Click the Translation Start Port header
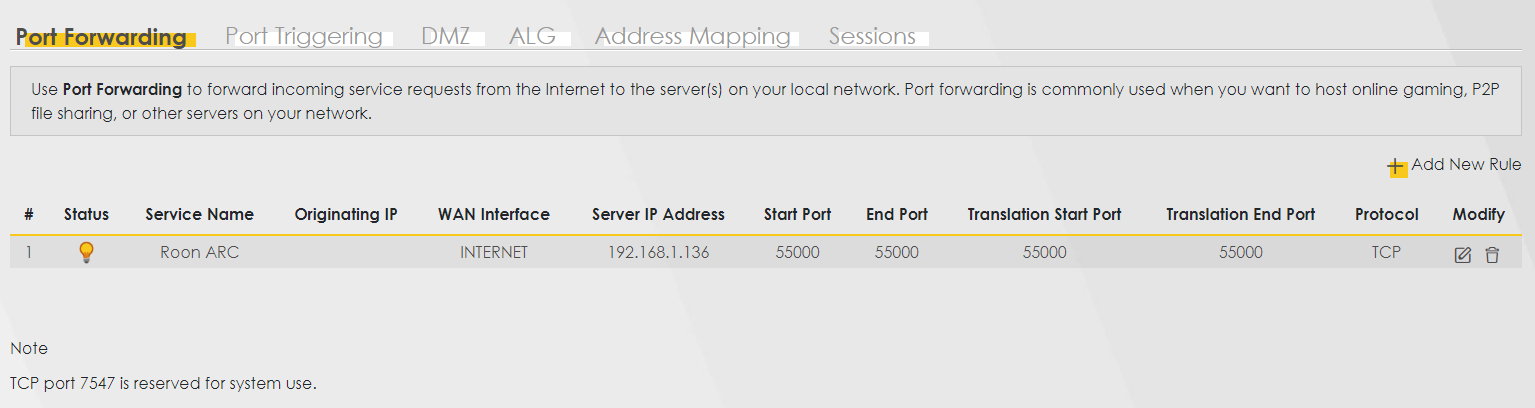The width and height of the screenshot is (1535, 408). click(1044, 215)
